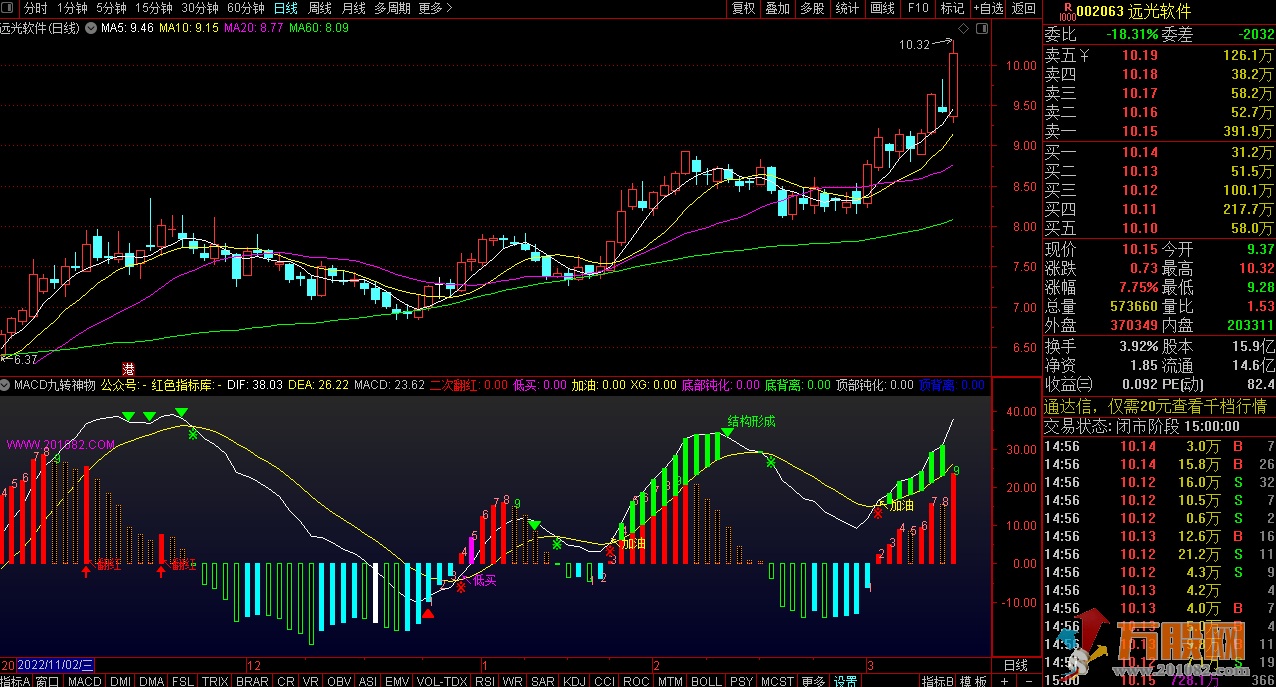Select the 周线 weekly period
Image resolution: width=1276 pixels, height=687 pixels.
click(x=320, y=8)
